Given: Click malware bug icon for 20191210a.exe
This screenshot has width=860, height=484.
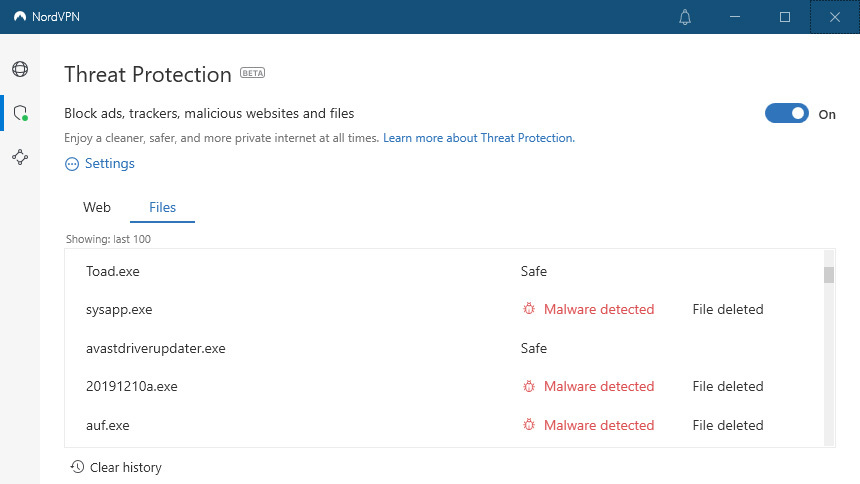Looking at the screenshot, I should click(529, 386).
